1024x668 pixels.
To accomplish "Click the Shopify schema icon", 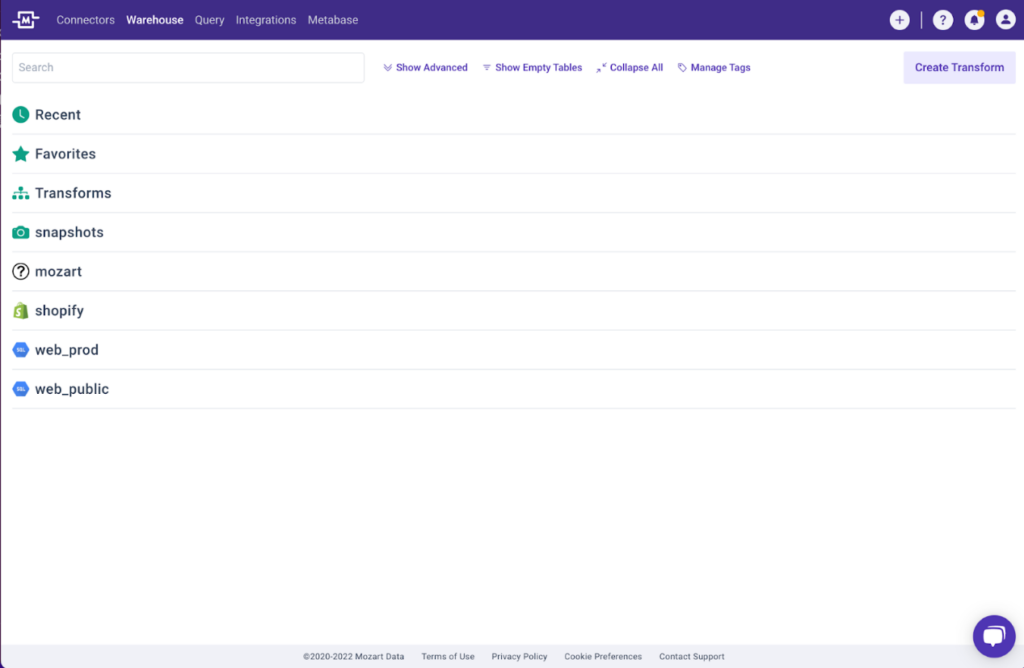I will pos(20,310).
